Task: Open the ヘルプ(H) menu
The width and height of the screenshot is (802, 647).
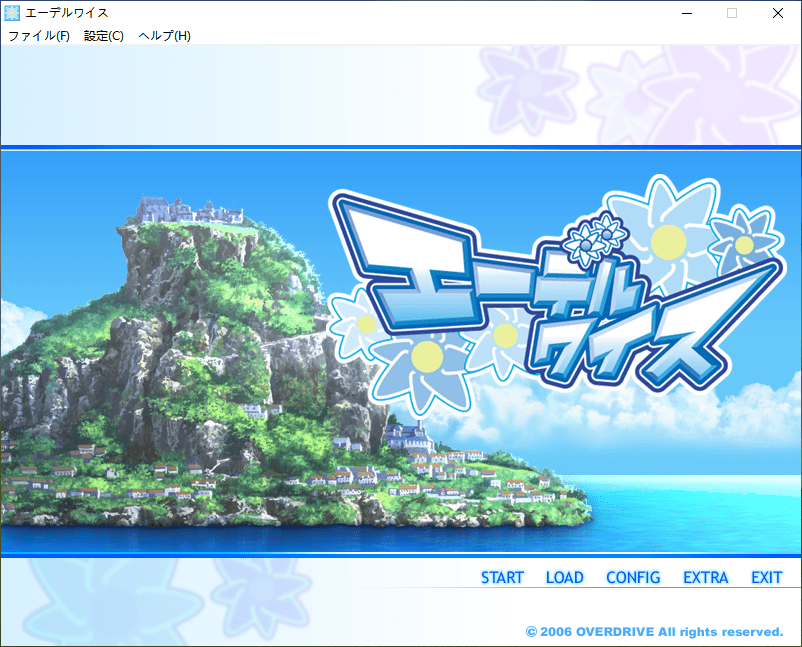Action: (x=164, y=36)
